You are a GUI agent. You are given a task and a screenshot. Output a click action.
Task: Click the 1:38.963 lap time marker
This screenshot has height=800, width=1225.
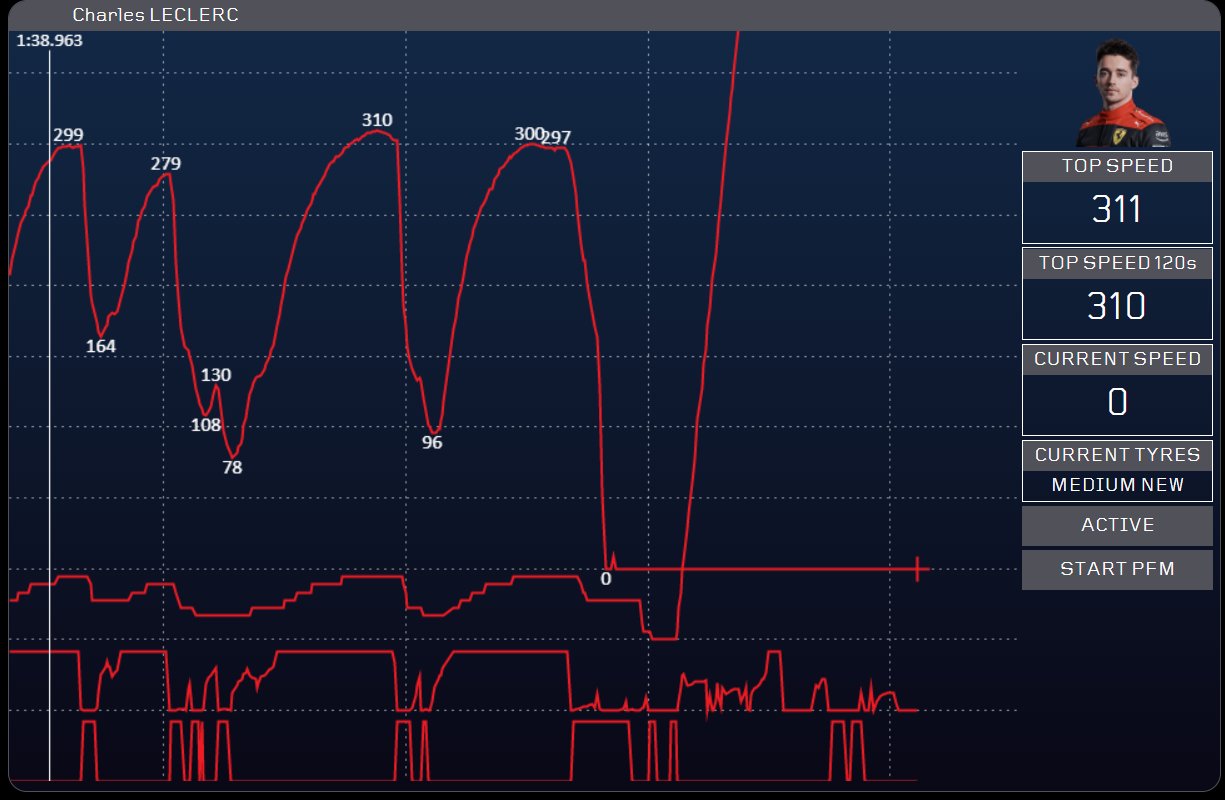coord(49,41)
